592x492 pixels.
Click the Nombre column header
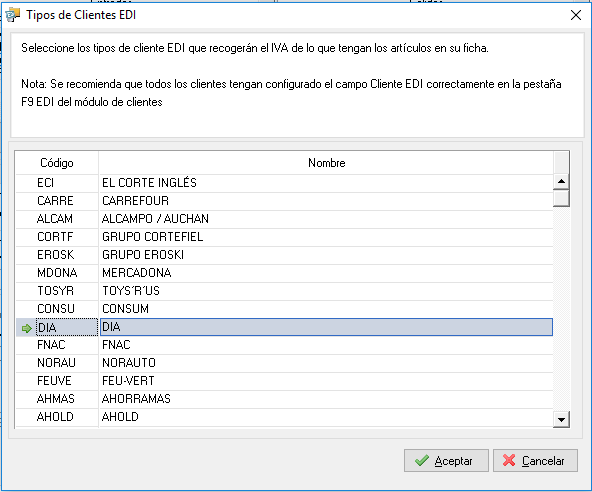[326, 163]
